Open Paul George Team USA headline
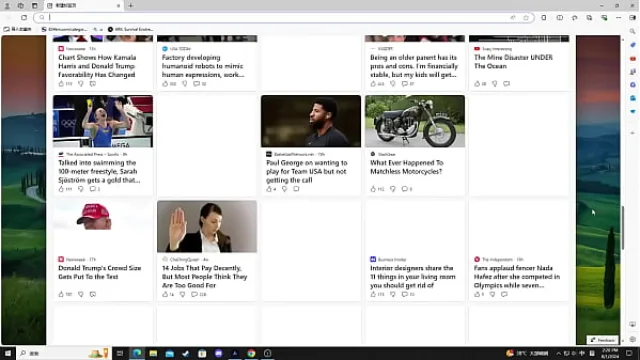 pyautogui.click(x=307, y=171)
